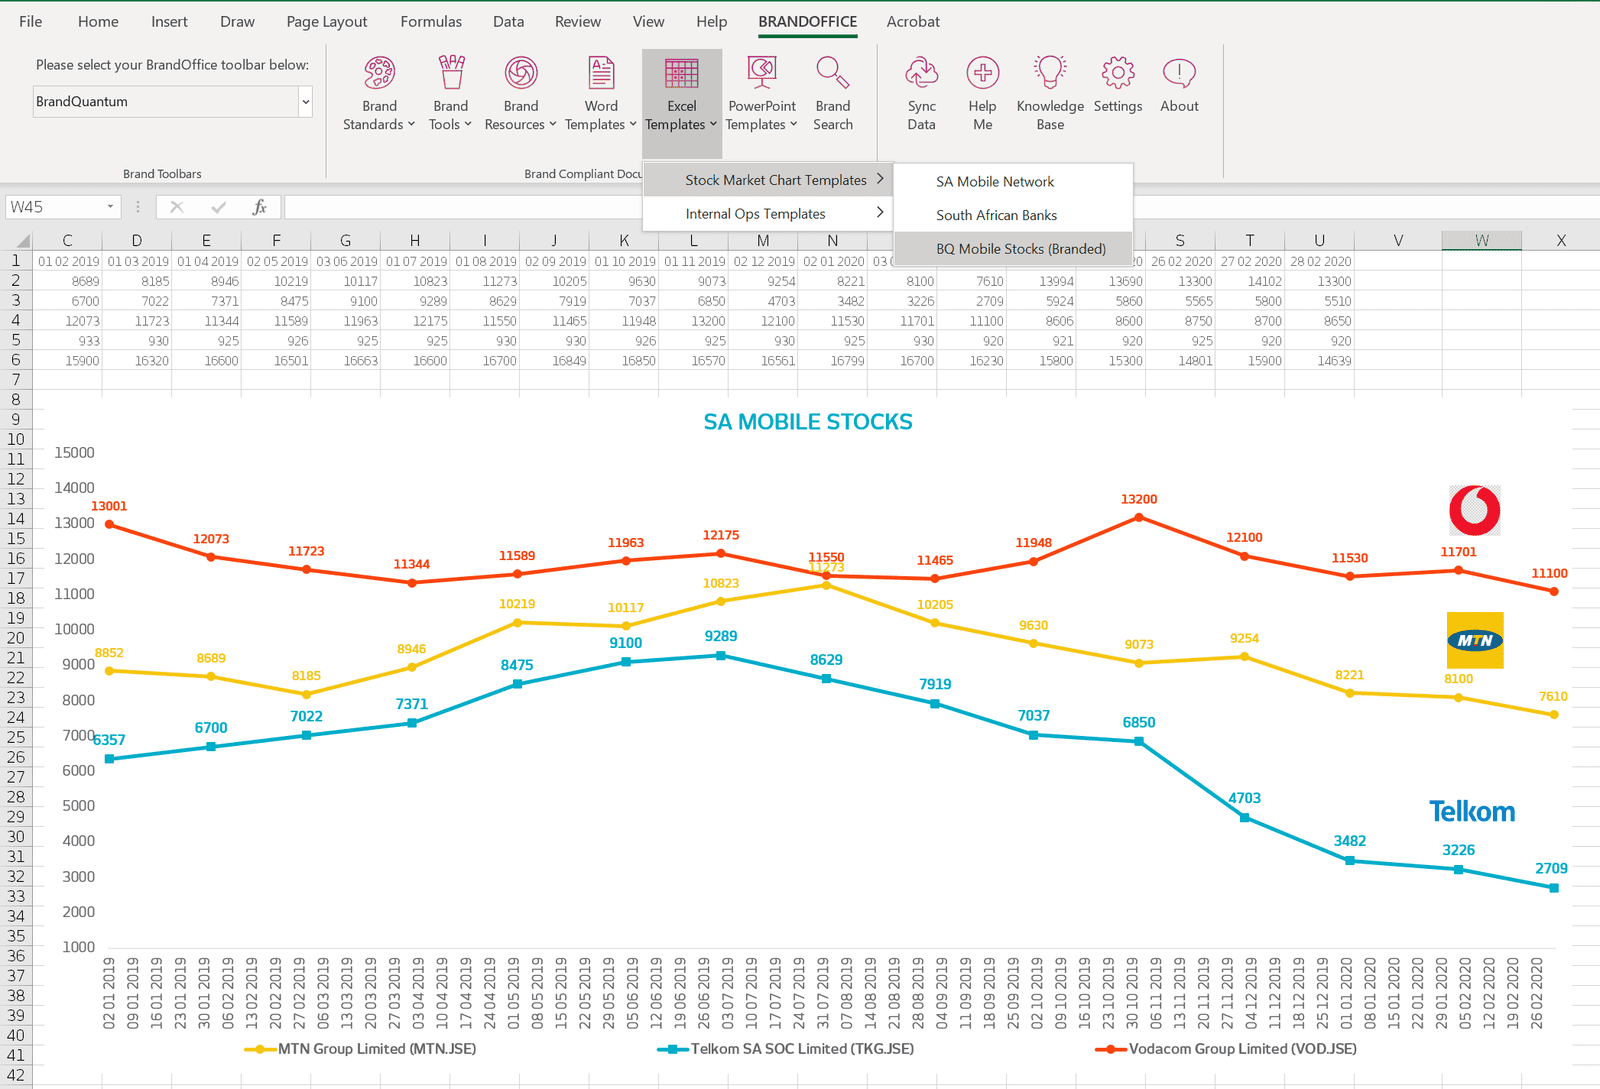Click into the formula bar
Image resolution: width=1600 pixels, height=1089 pixels.
tap(465, 207)
